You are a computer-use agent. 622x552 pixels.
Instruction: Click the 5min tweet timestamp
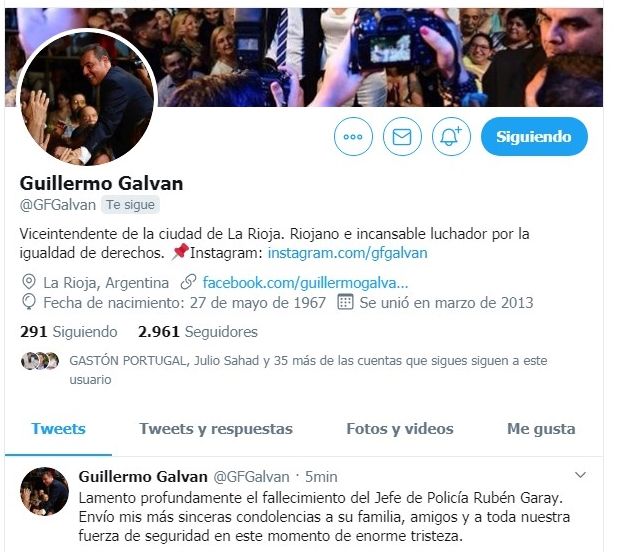[x=321, y=477]
